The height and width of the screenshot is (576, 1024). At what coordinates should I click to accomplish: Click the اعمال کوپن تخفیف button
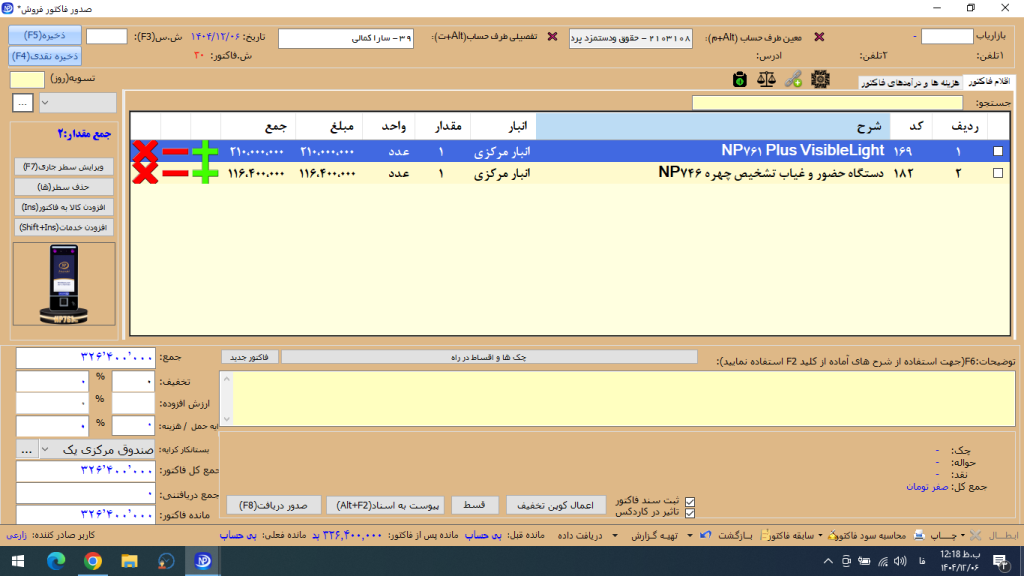pos(556,505)
